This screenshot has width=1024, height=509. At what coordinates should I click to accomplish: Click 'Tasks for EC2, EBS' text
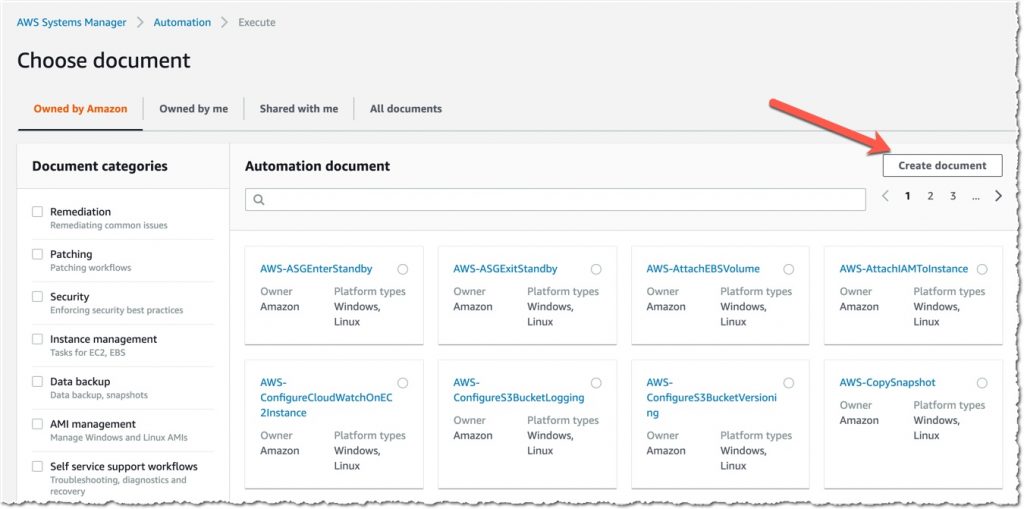(x=88, y=353)
